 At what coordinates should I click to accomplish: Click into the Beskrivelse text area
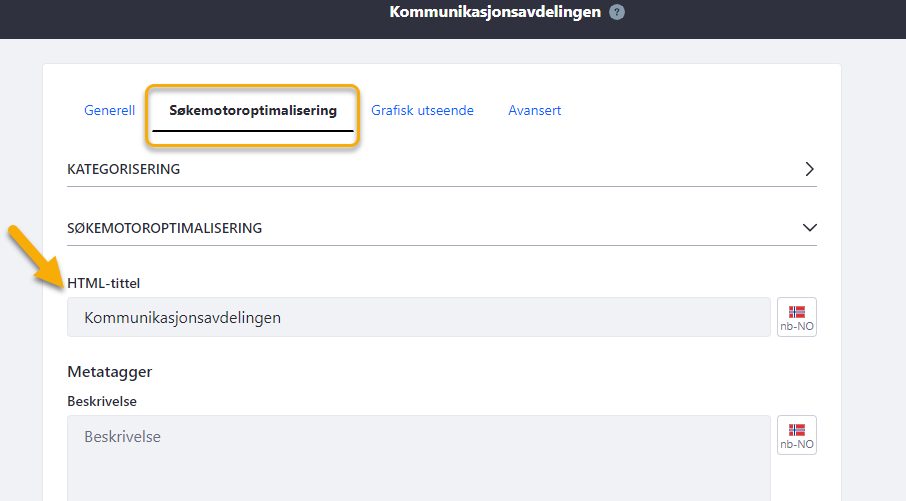click(x=419, y=458)
